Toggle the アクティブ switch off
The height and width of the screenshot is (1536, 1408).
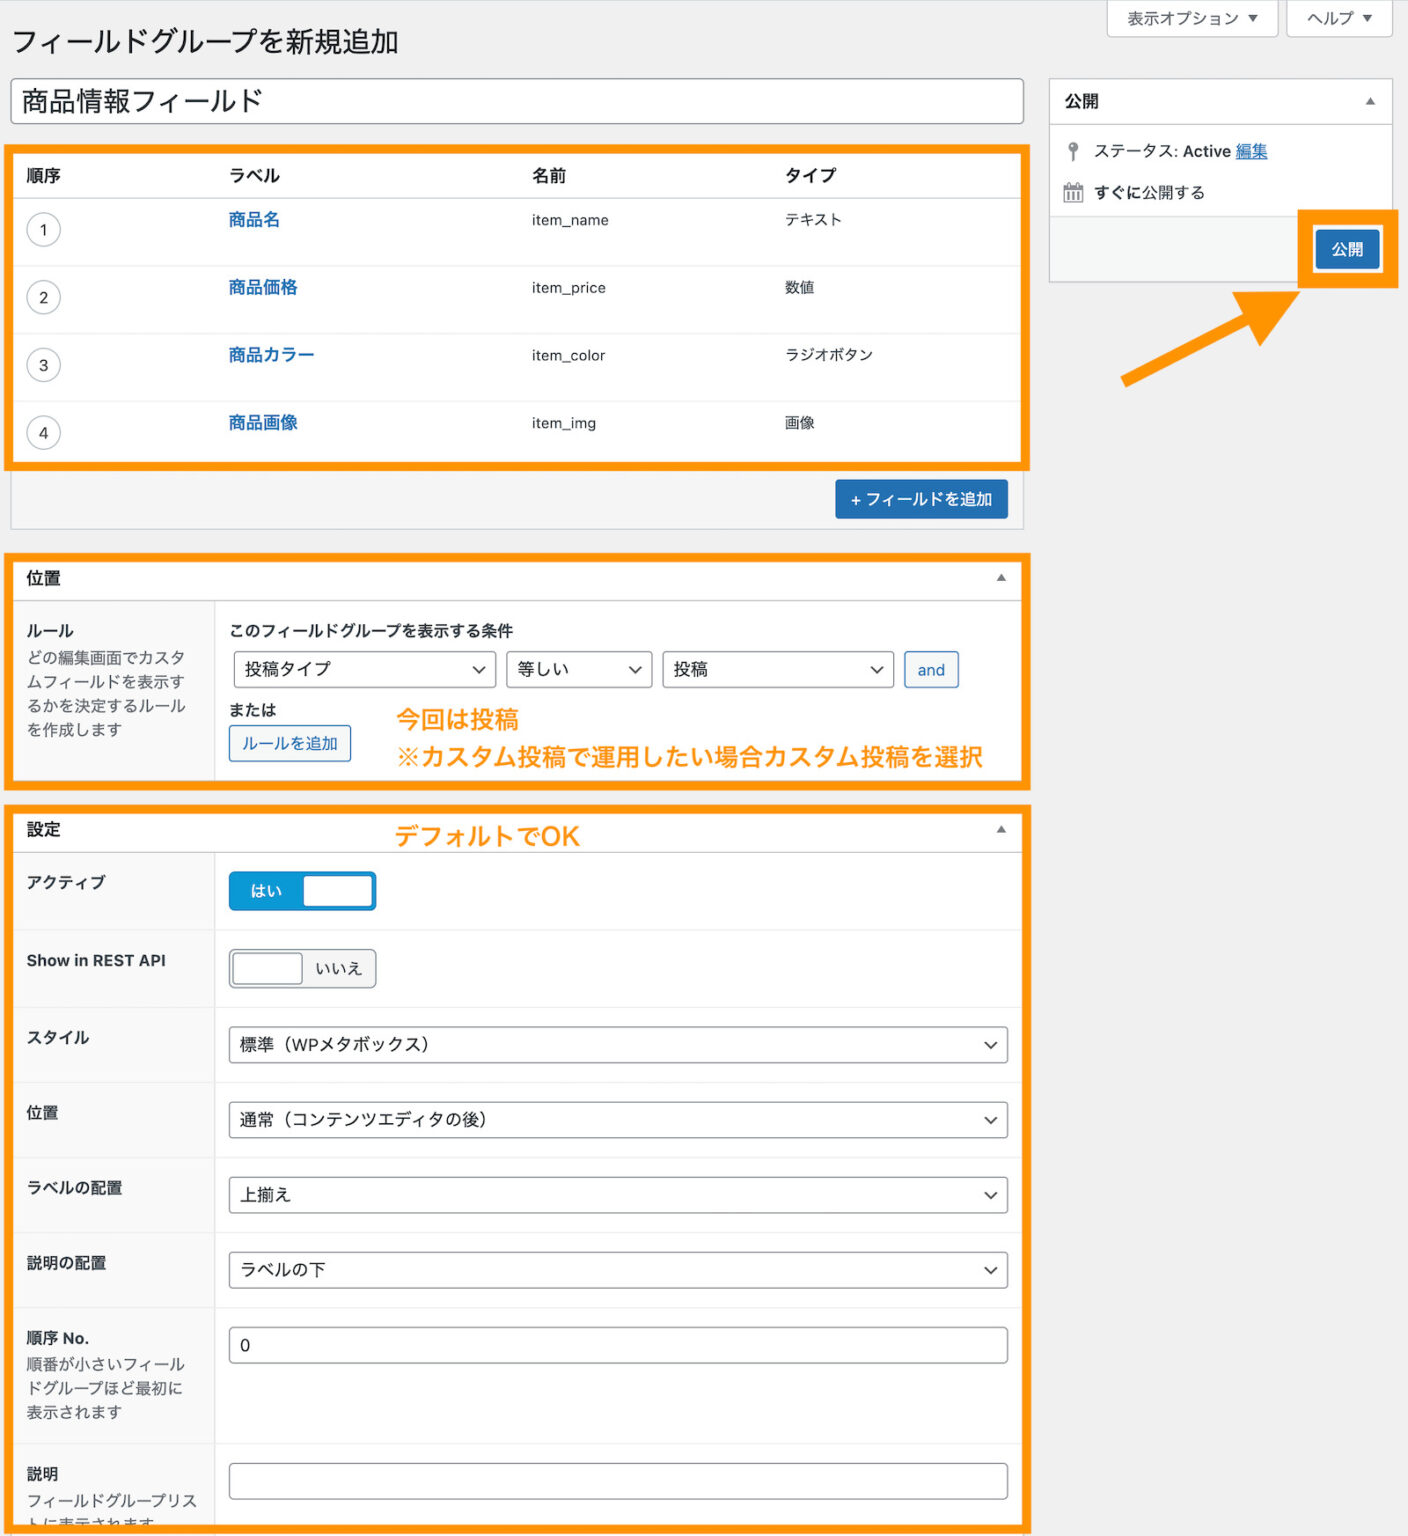click(301, 890)
